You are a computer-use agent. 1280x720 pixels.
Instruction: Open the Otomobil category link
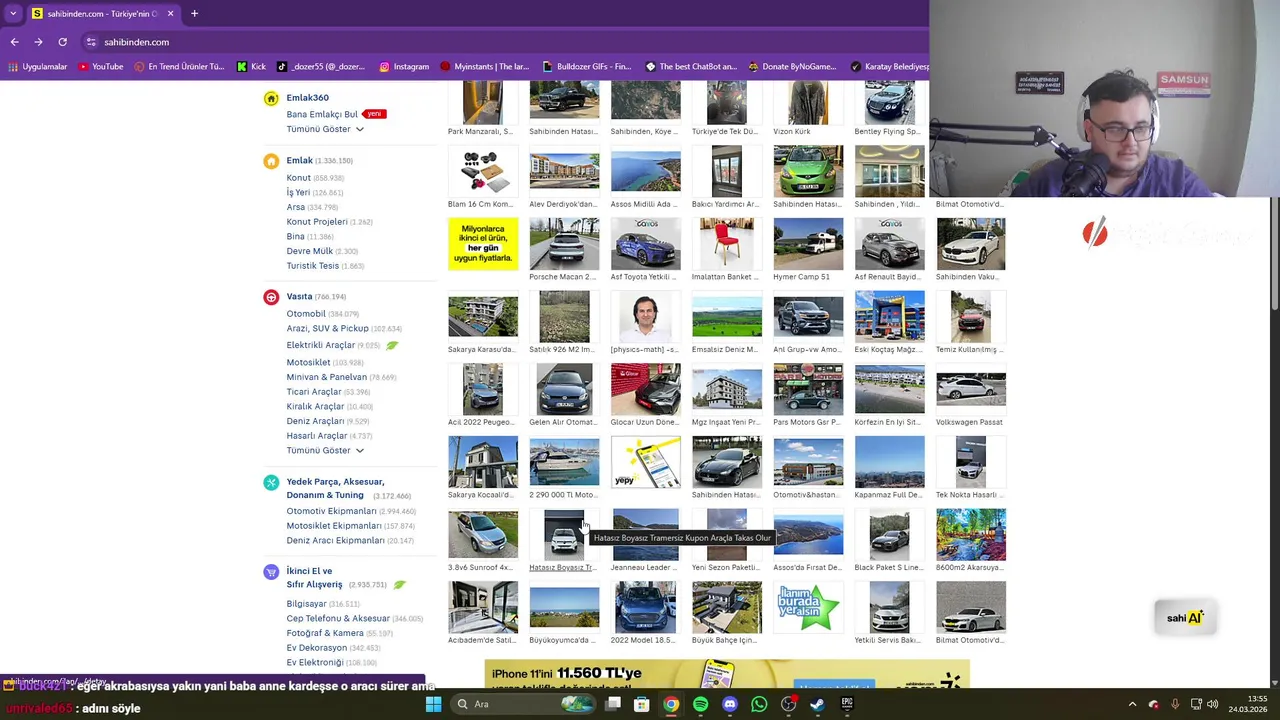coord(306,314)
